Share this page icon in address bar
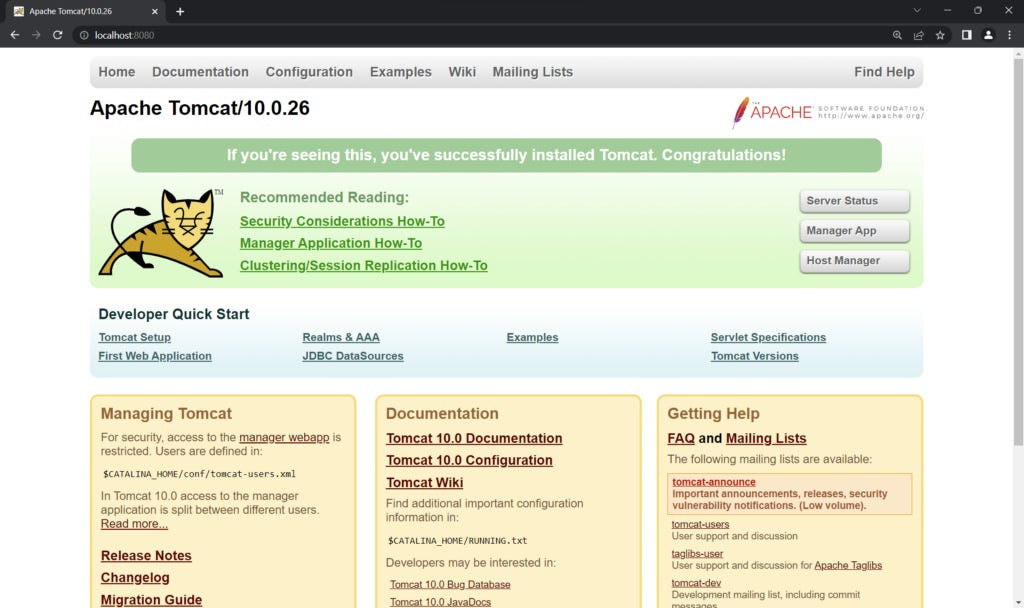The width and height of the screenshot is (1024, 608). [x=919, y=35]
